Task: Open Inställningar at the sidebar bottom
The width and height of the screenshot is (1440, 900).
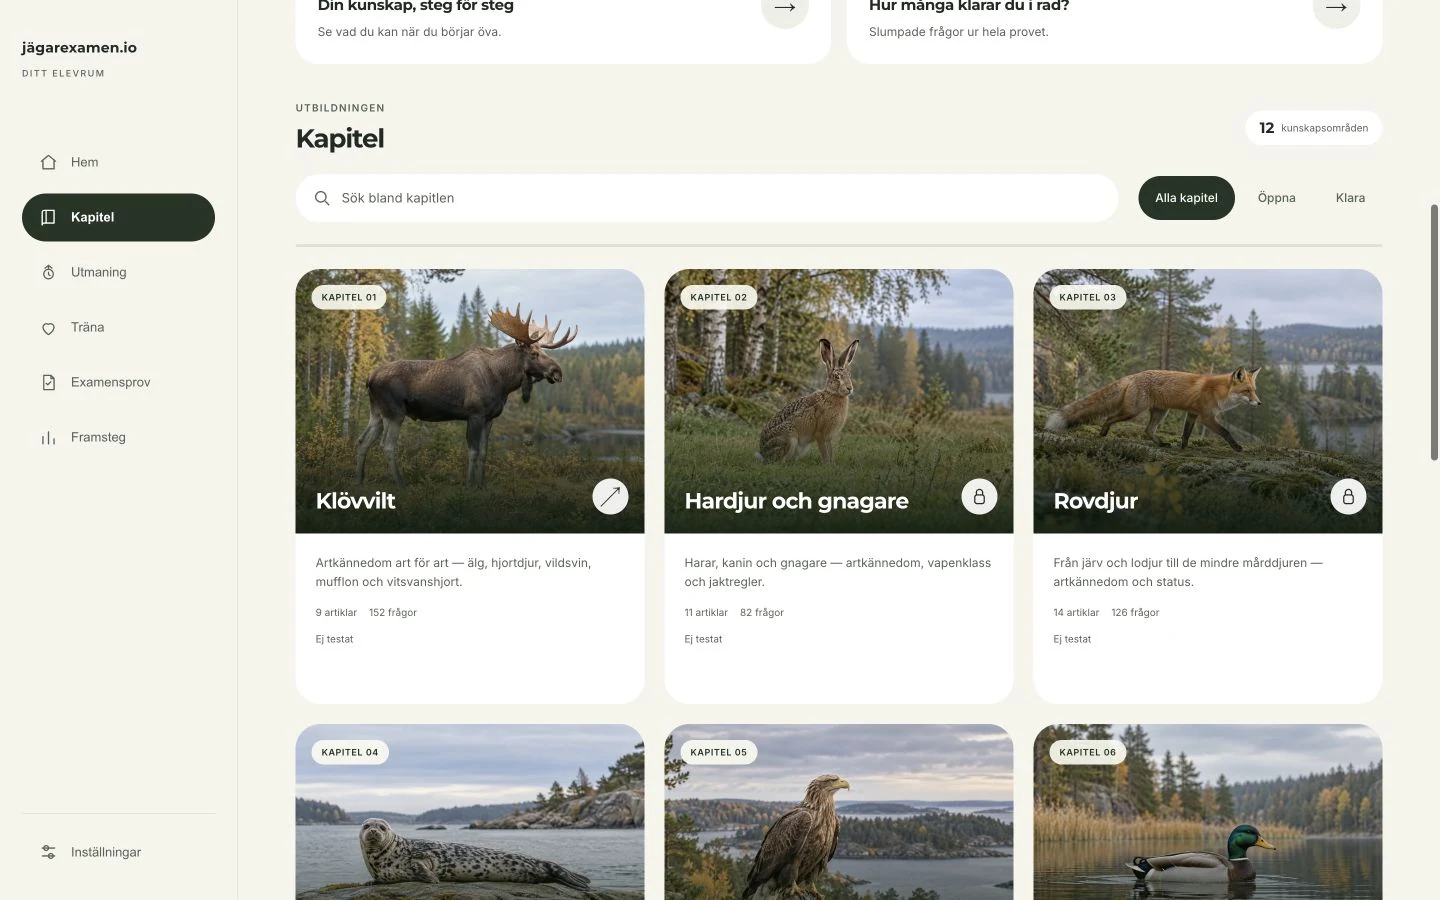Action: pyautogui.click(x=118, y=852)
